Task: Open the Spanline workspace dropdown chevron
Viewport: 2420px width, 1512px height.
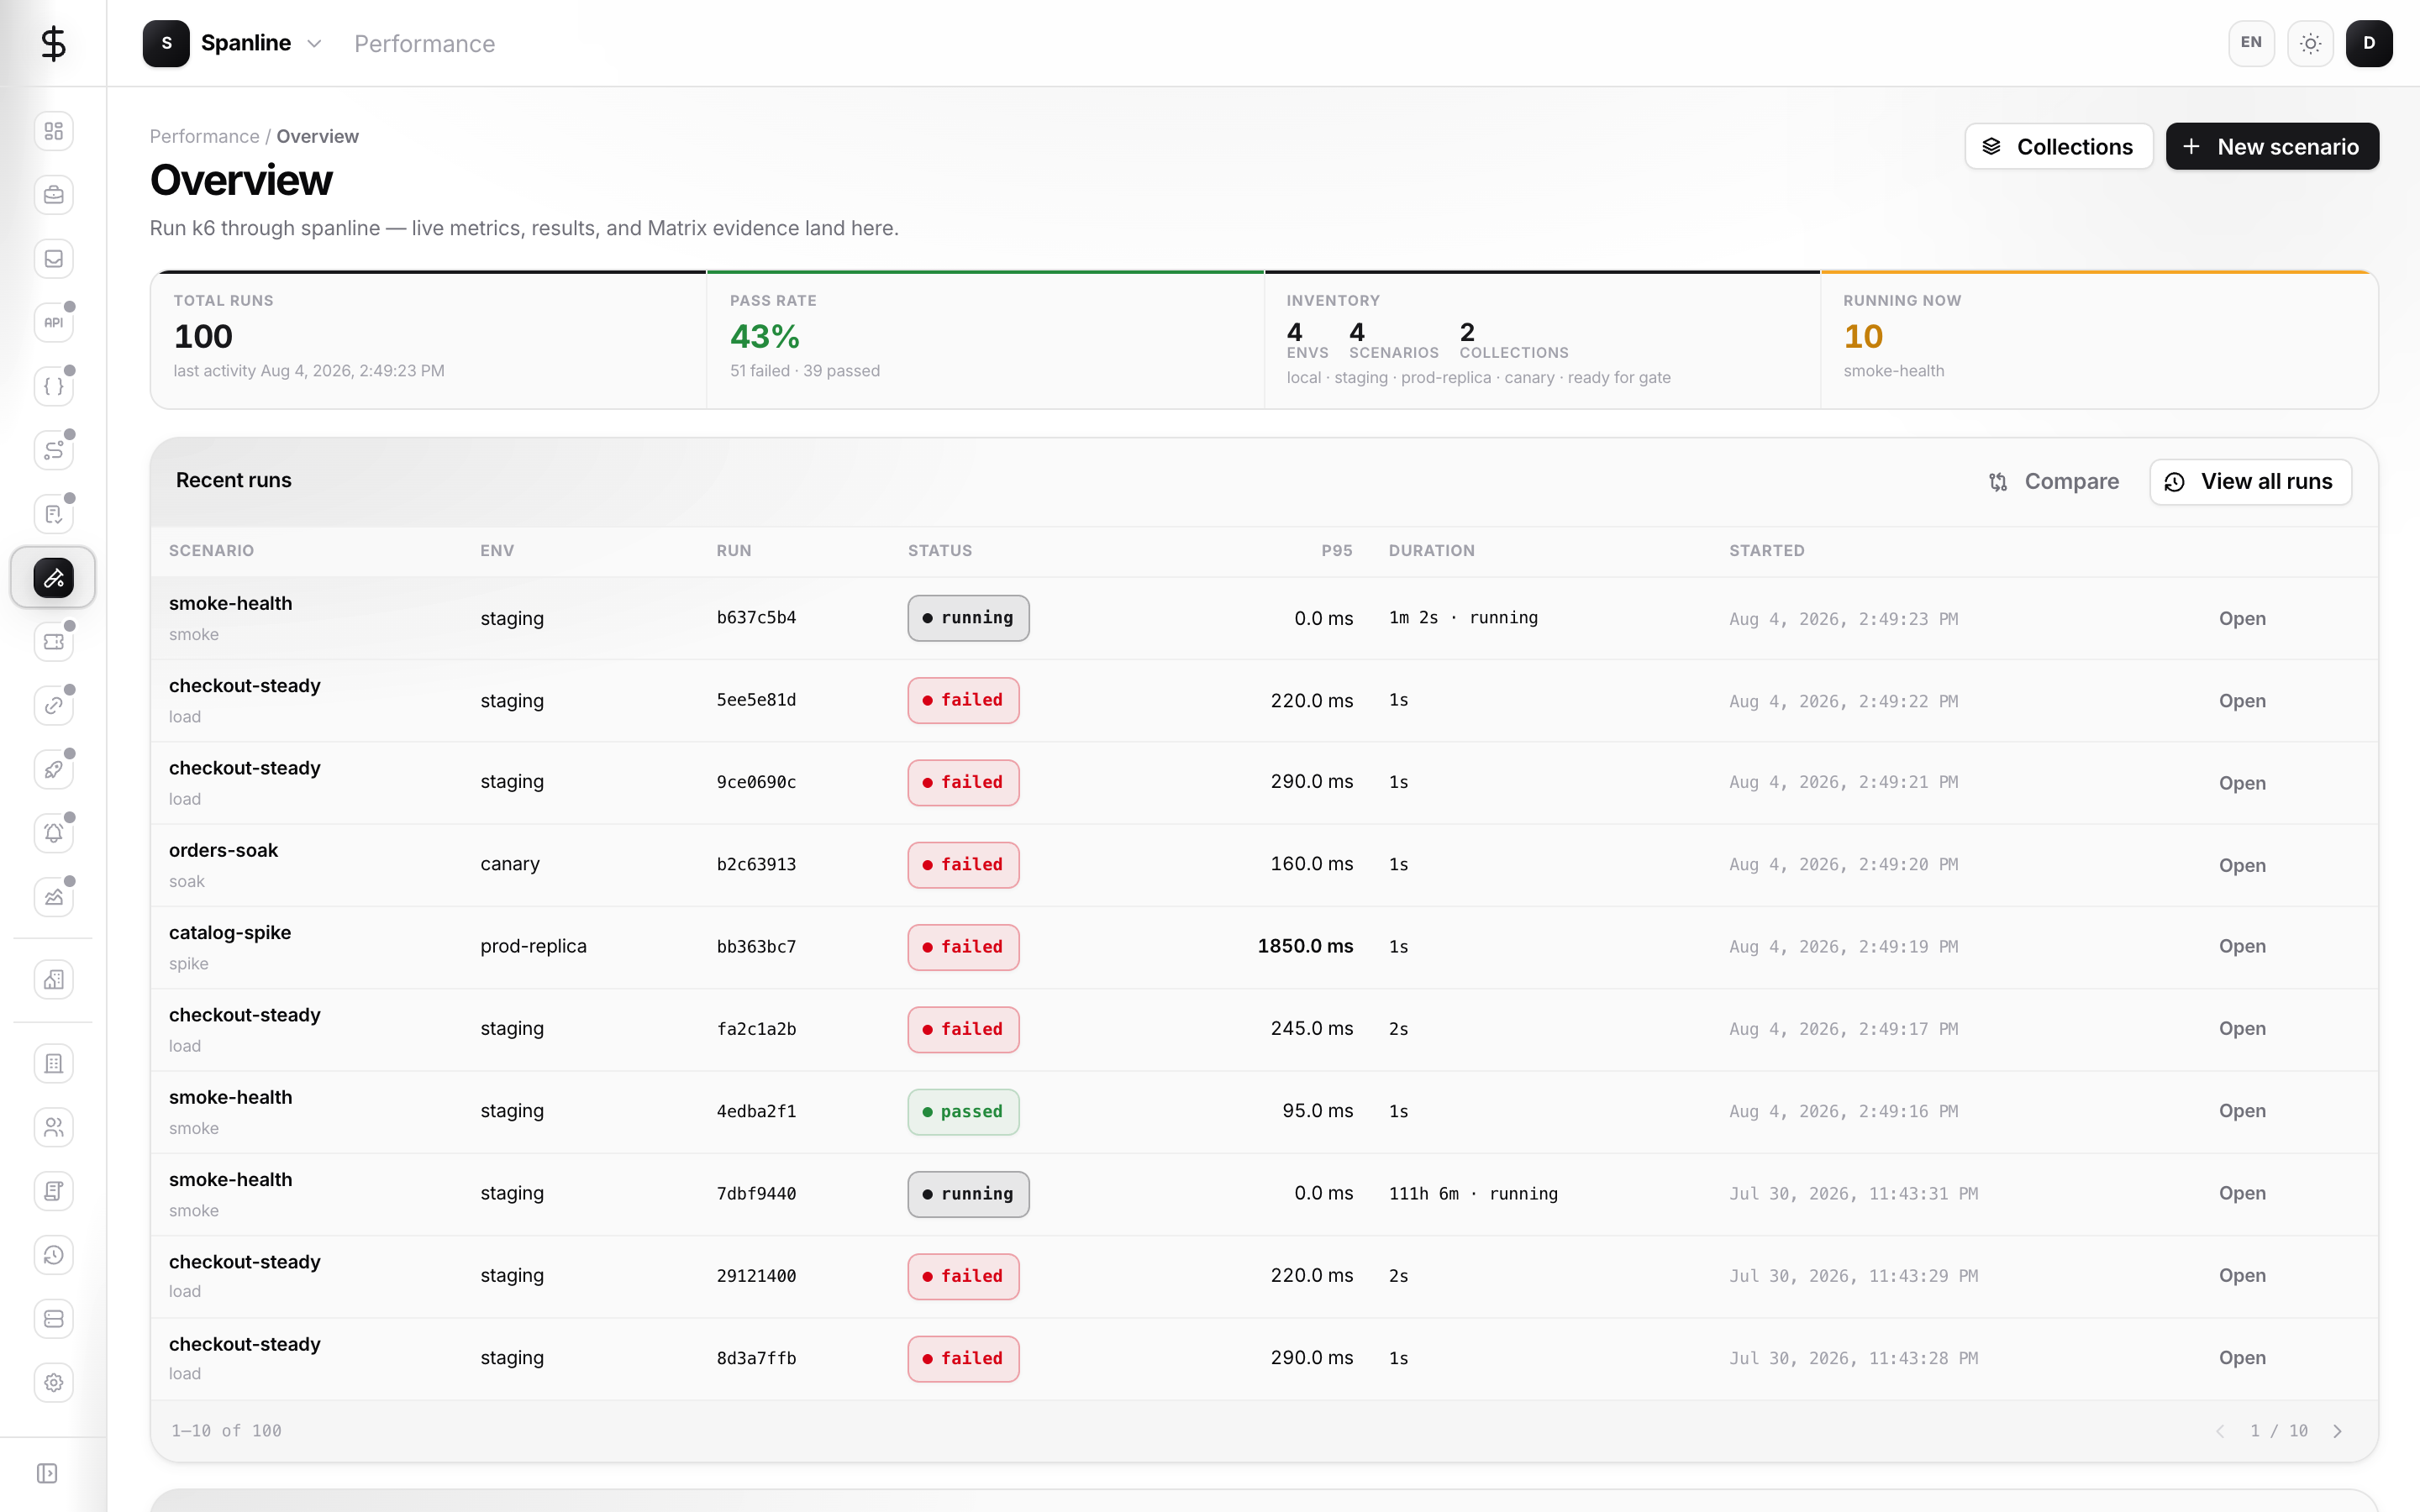Action: coord(314,44)
